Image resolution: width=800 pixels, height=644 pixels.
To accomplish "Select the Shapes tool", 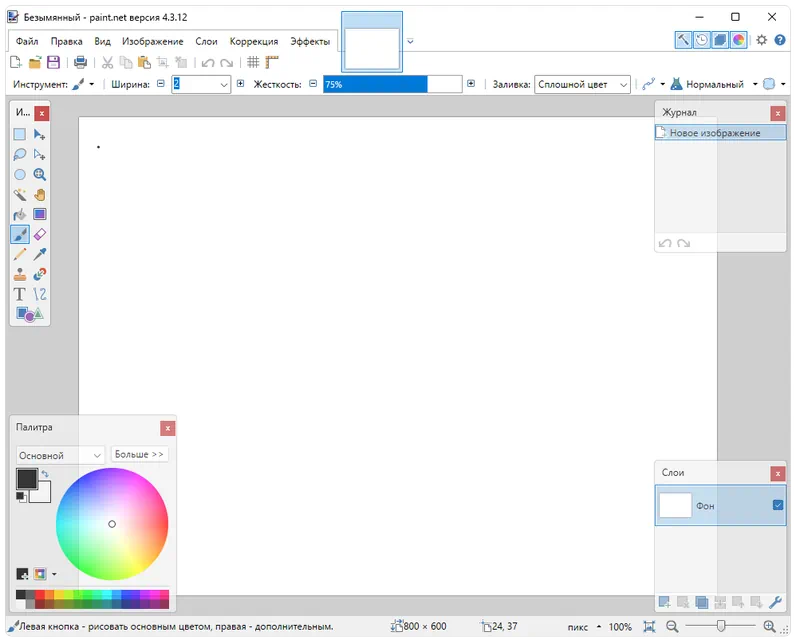I will [x=29, y=314].
